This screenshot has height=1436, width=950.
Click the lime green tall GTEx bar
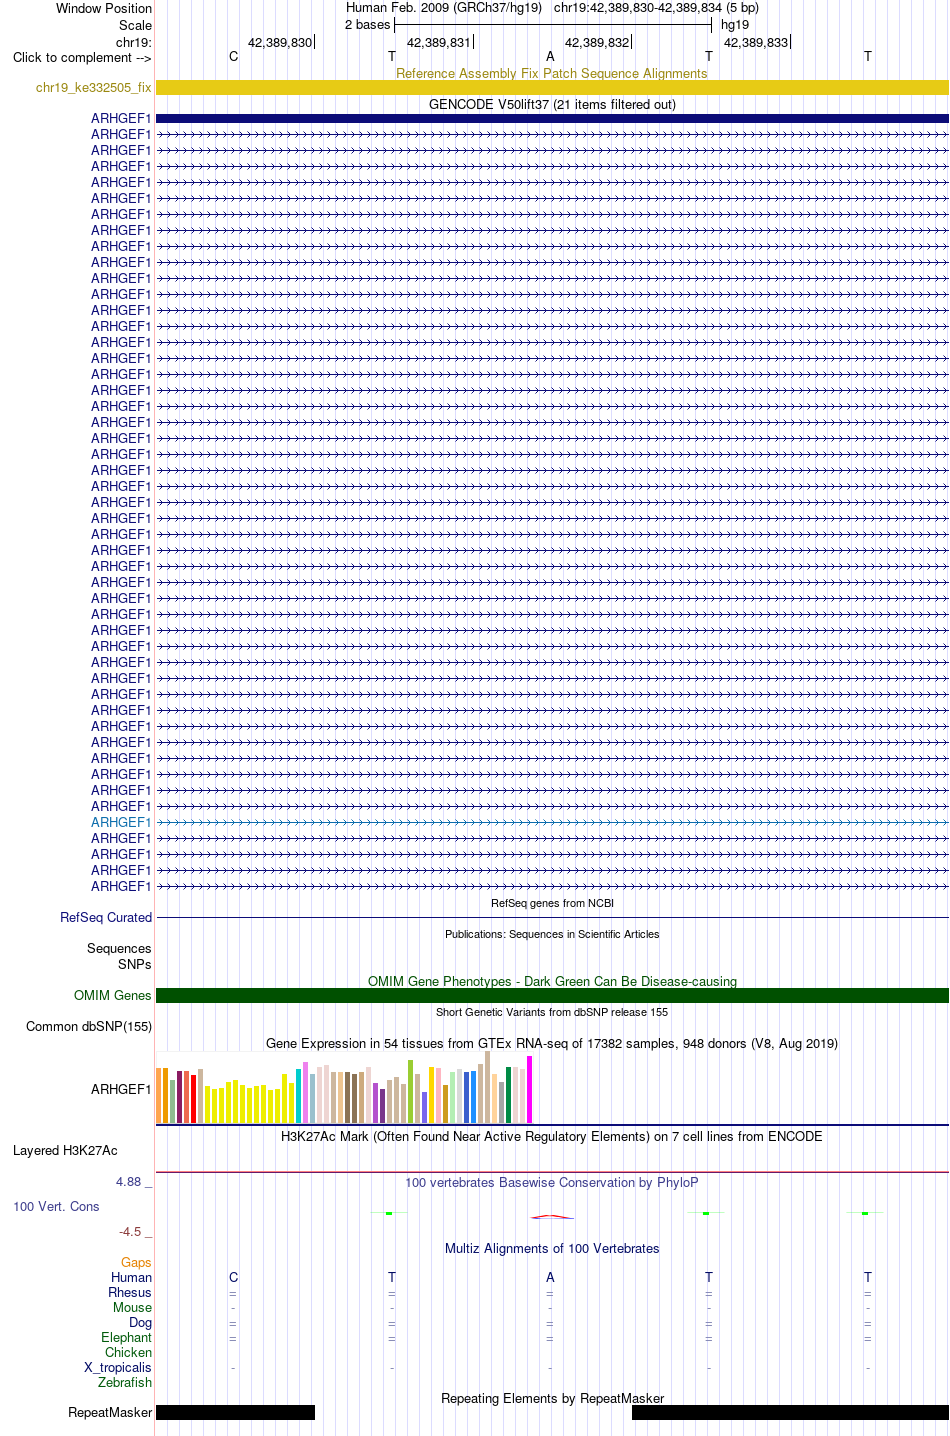(x=411, y=1091)
